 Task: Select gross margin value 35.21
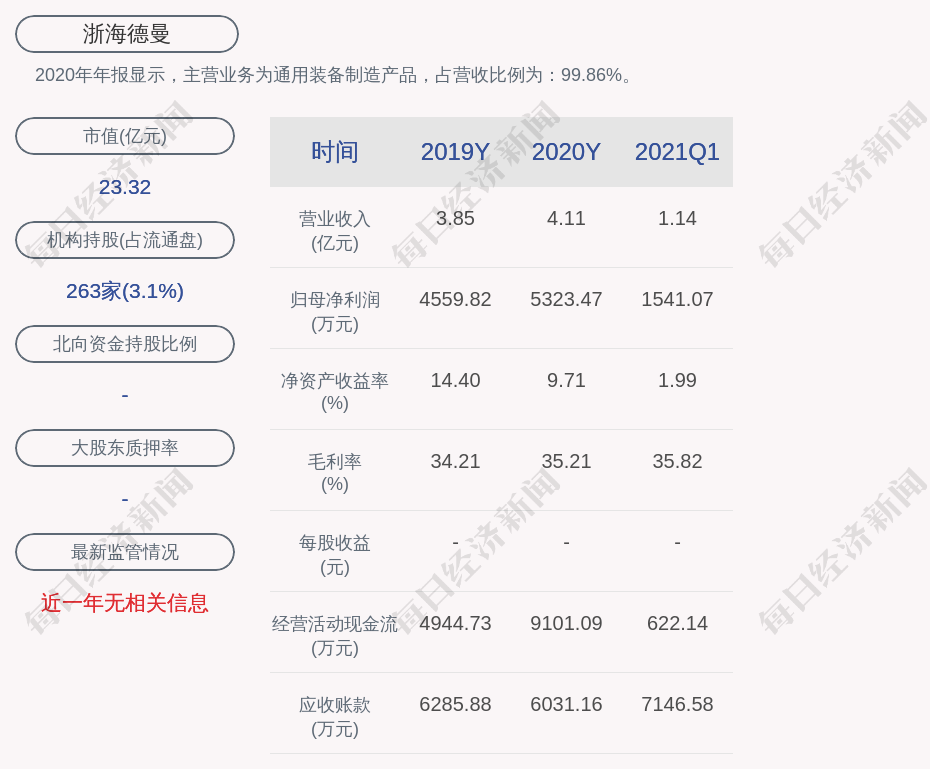tap(566, 461)
